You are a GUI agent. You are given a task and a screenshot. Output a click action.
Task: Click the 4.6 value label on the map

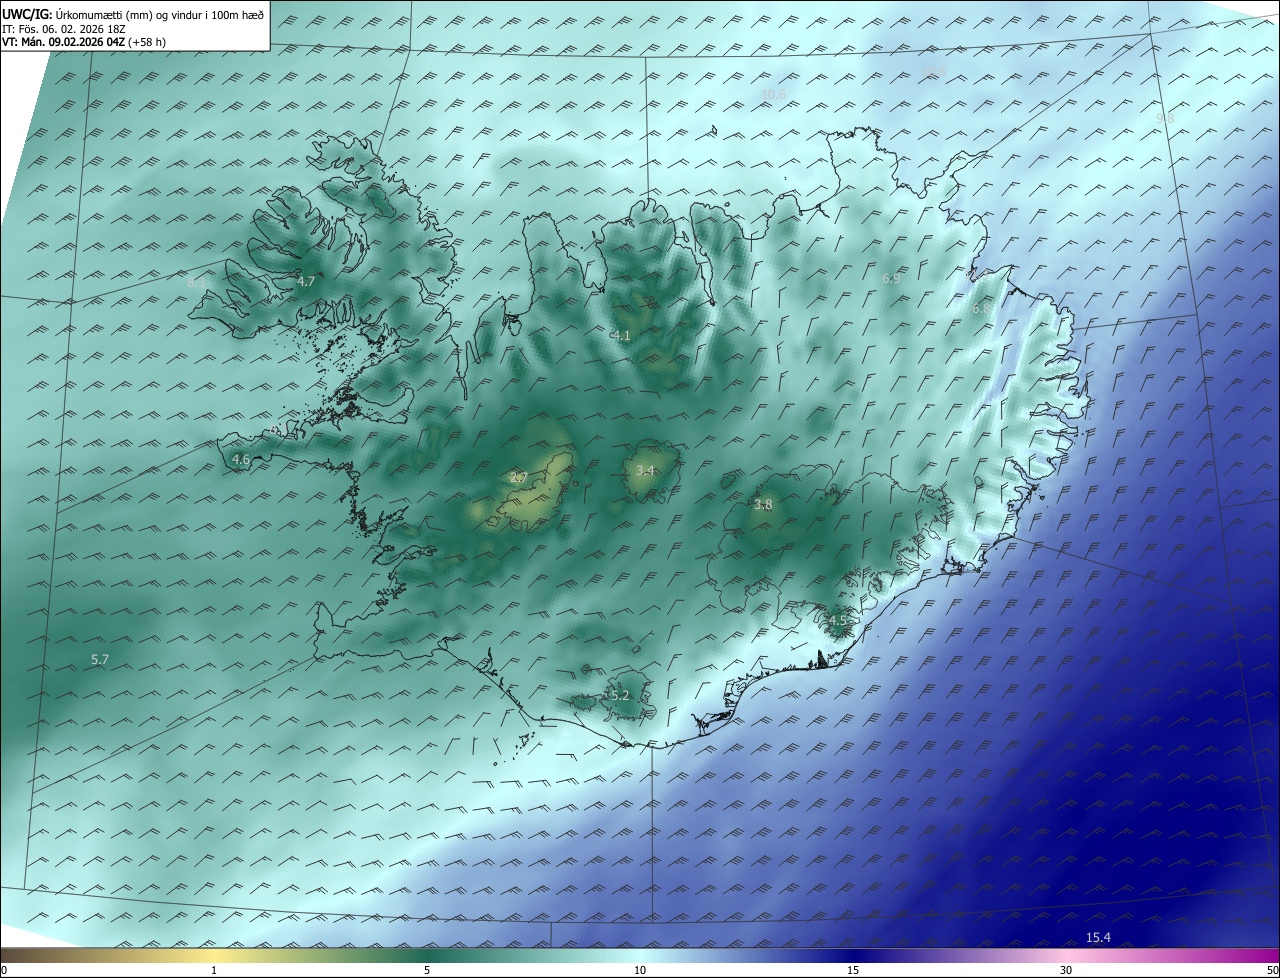click(x=241, y=460)
